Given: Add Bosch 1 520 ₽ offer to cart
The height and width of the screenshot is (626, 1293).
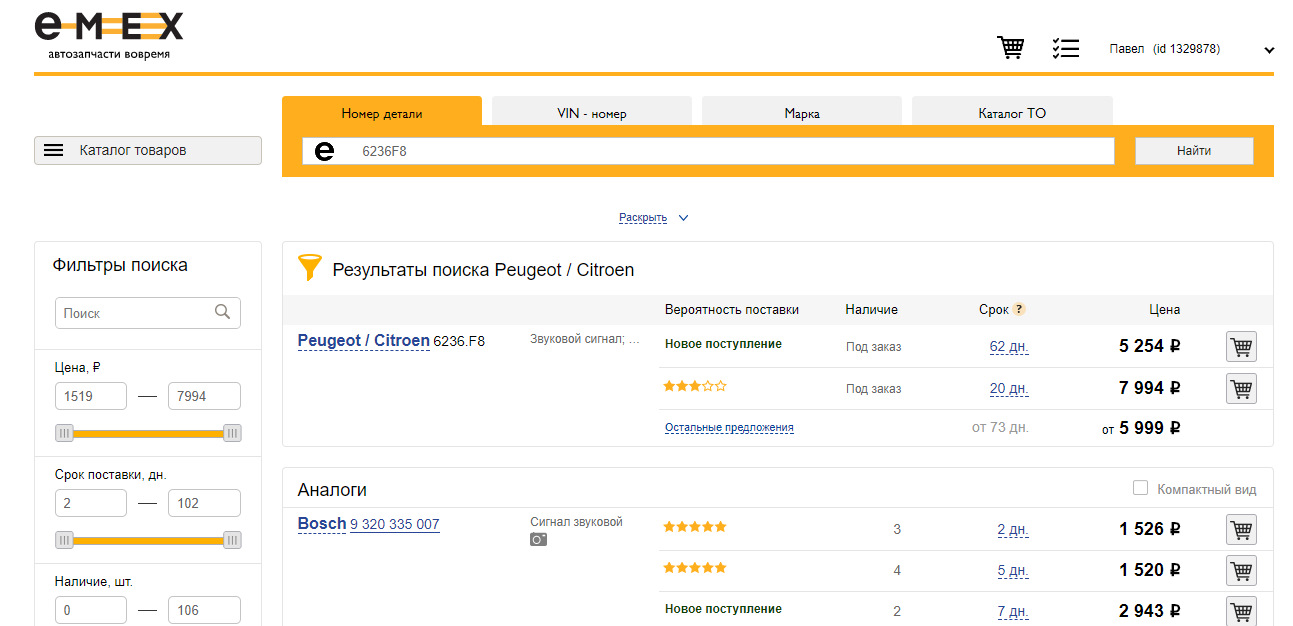Looking at the screenshot, I should coord(1241,570).
